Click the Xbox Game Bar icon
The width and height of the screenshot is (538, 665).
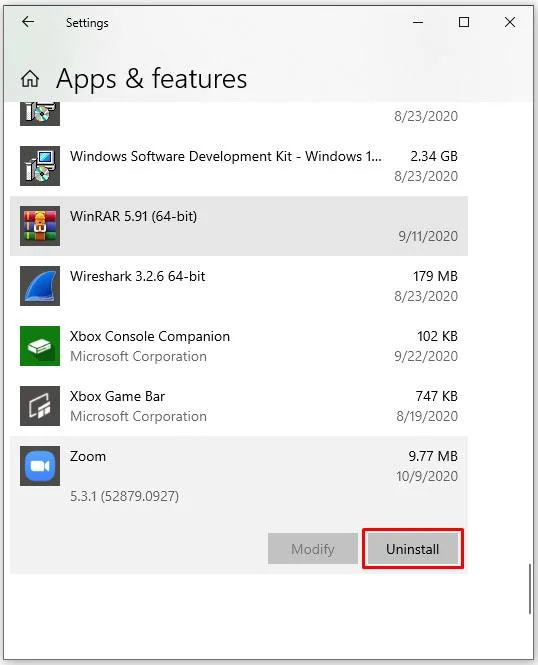[x=40, y=406]
